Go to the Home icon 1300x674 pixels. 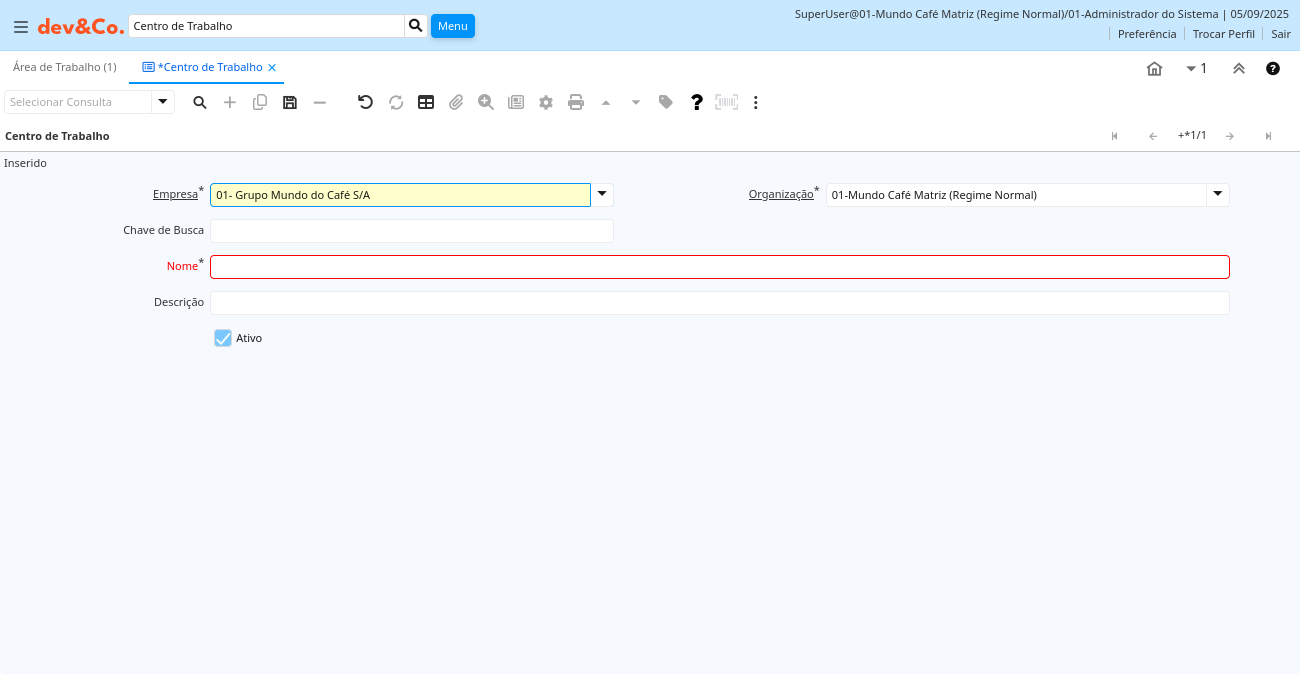(1154, 69)
